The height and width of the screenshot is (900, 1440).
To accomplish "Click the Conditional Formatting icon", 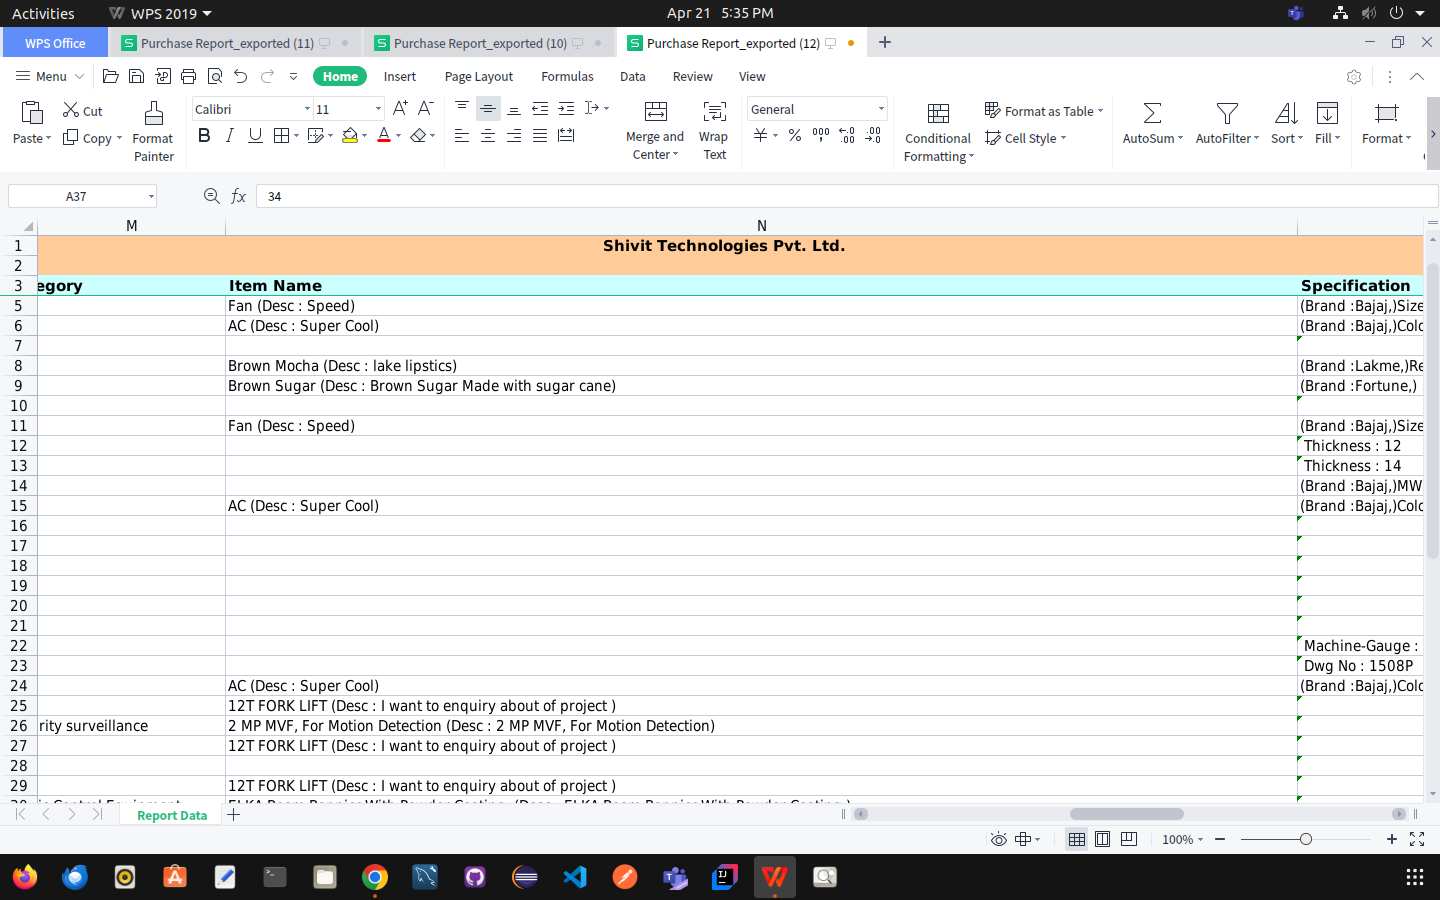I will [x=938, y=114].
